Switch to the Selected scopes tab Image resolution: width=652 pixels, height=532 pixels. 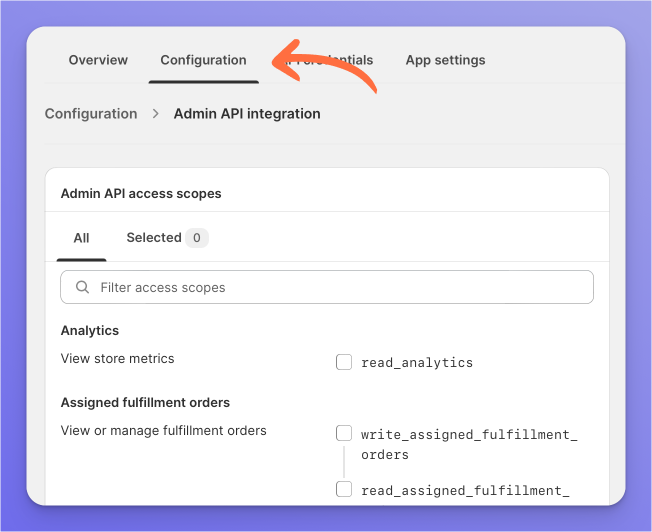point(154,238)
